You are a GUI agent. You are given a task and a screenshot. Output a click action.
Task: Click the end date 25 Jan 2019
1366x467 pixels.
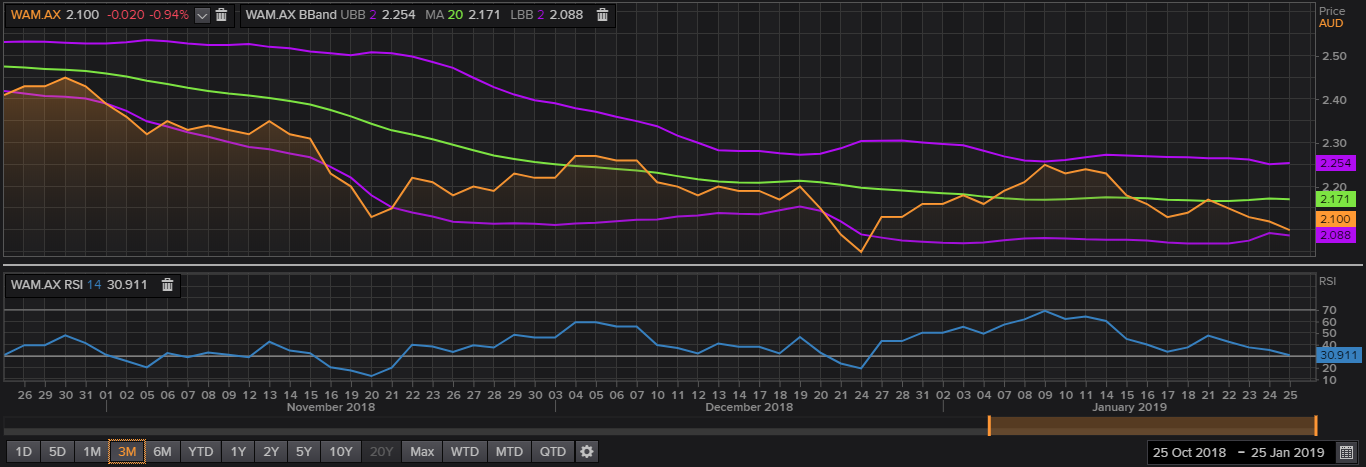click(x=1287, y=453)
